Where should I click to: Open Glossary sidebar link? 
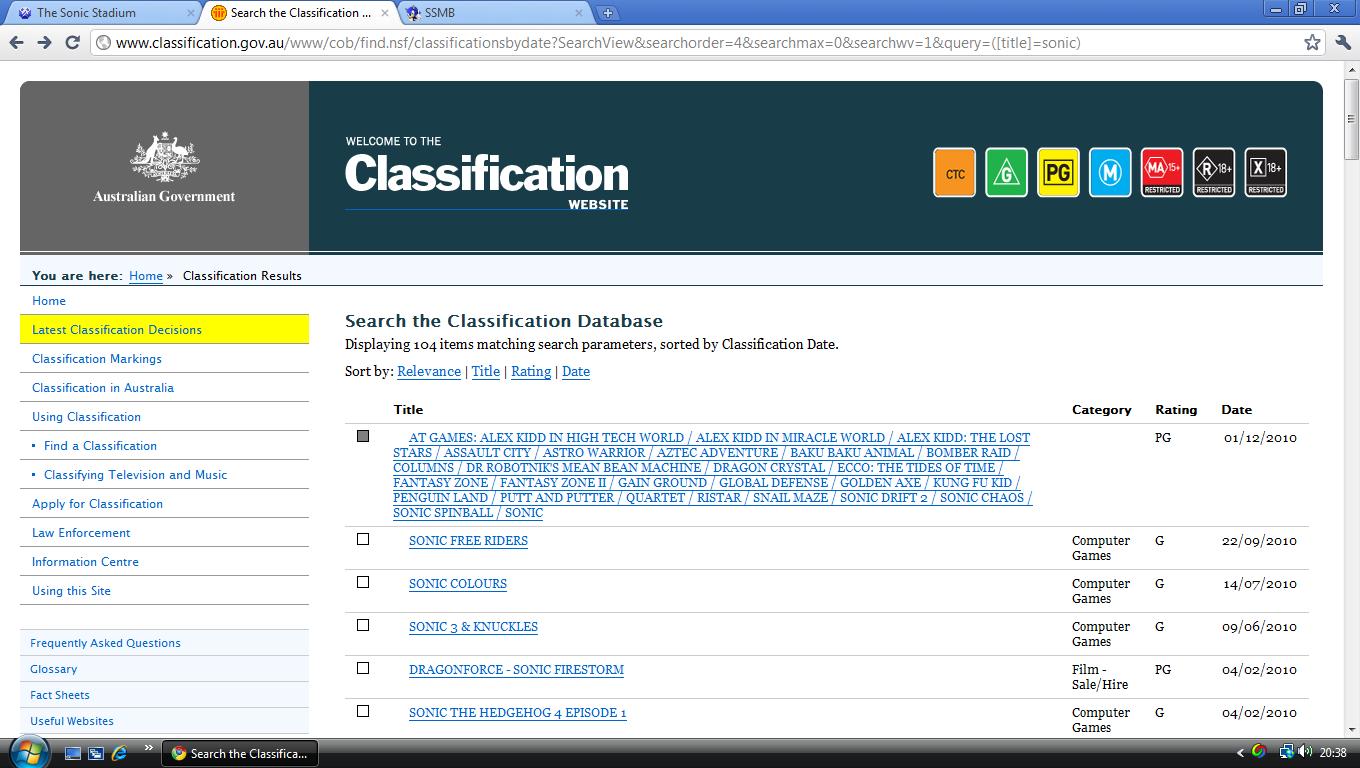(53, 669)
